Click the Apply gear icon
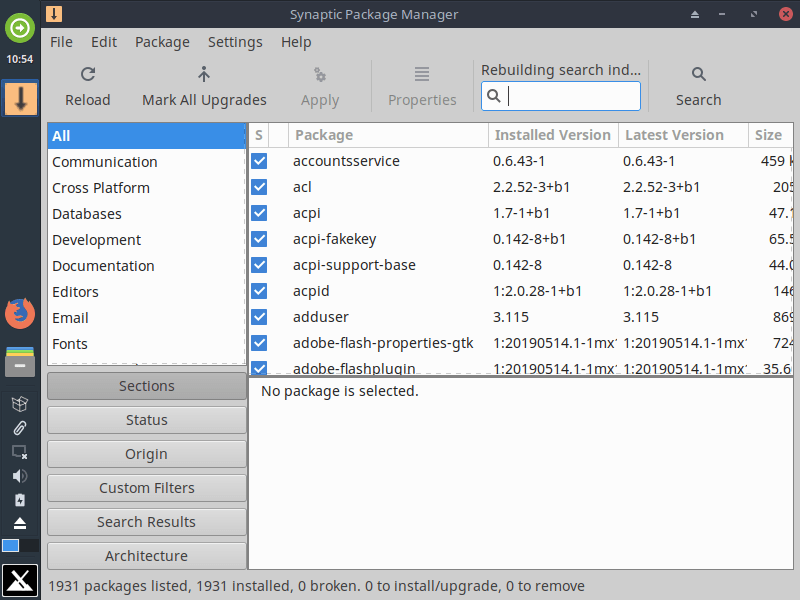 coord(319,75)
